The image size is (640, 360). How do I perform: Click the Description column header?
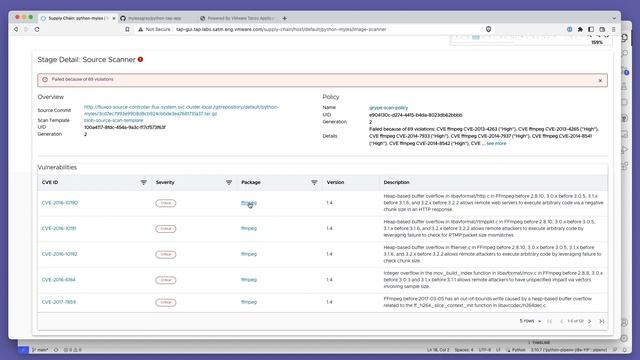coord(396,182)
